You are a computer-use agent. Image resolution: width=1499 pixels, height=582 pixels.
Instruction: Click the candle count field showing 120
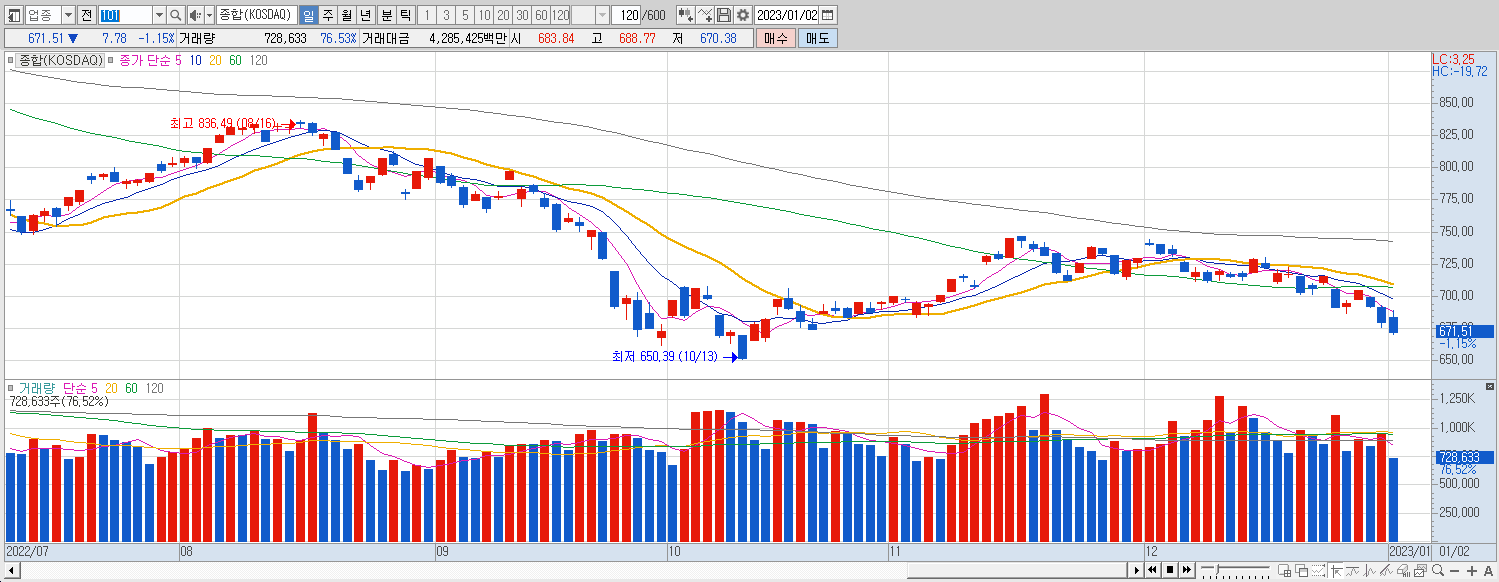click(626, 15)
